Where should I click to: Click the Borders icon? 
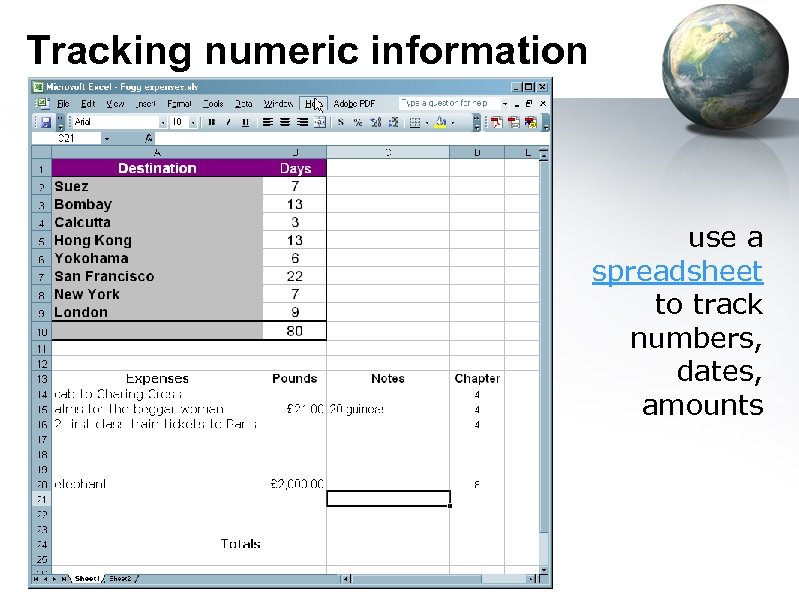[x=415, y=122]
